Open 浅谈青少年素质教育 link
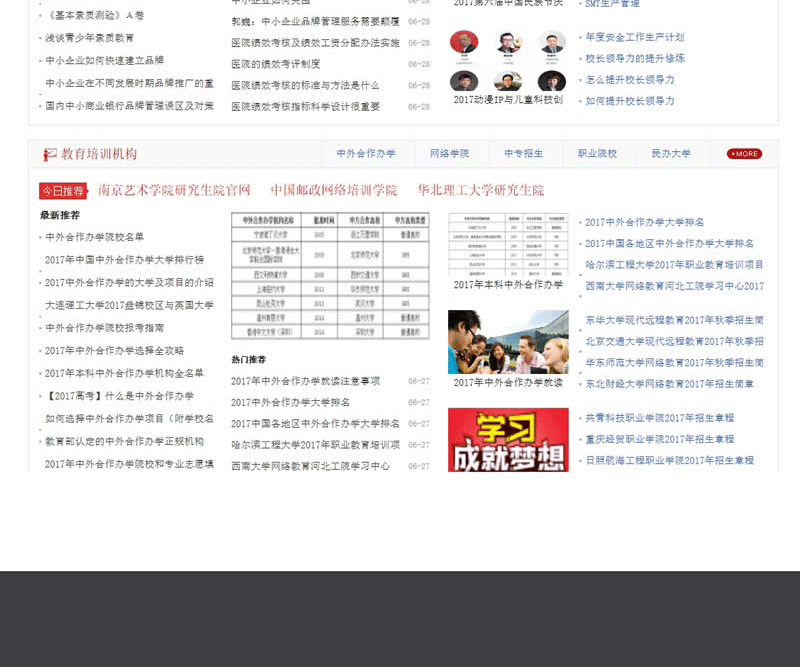 pos(89,38)
